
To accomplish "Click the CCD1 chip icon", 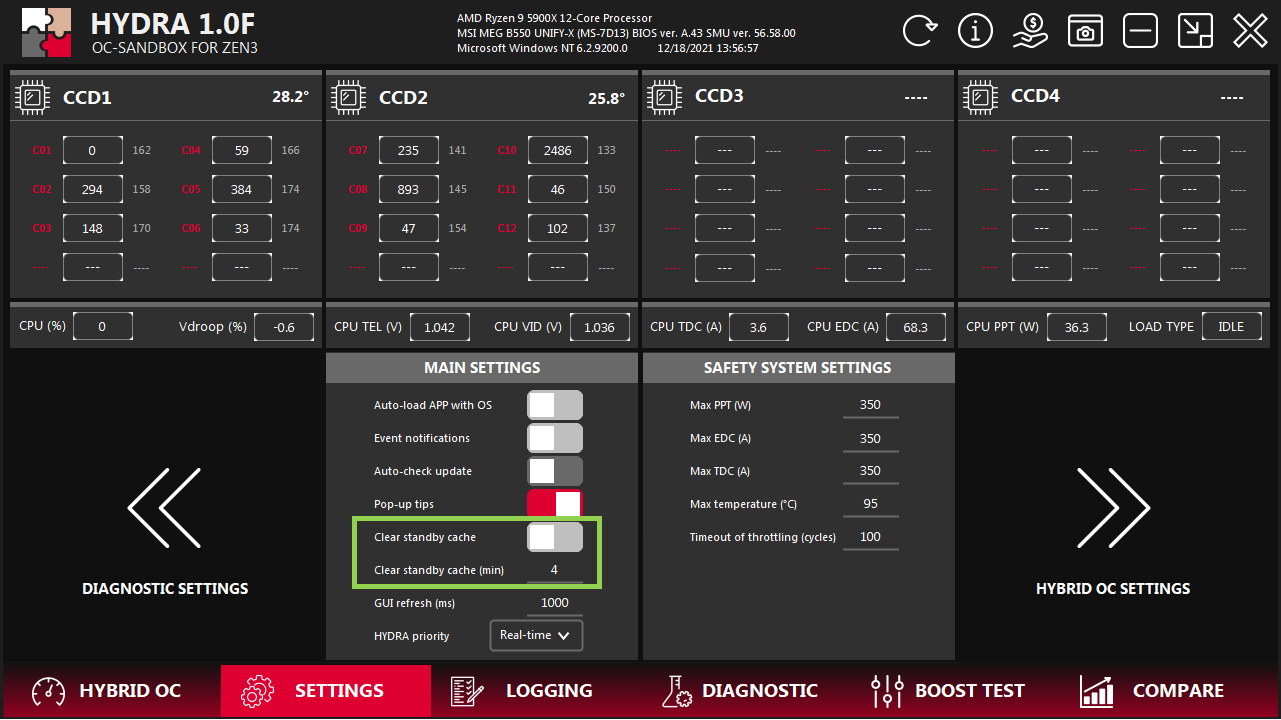I will coord(33,97).
